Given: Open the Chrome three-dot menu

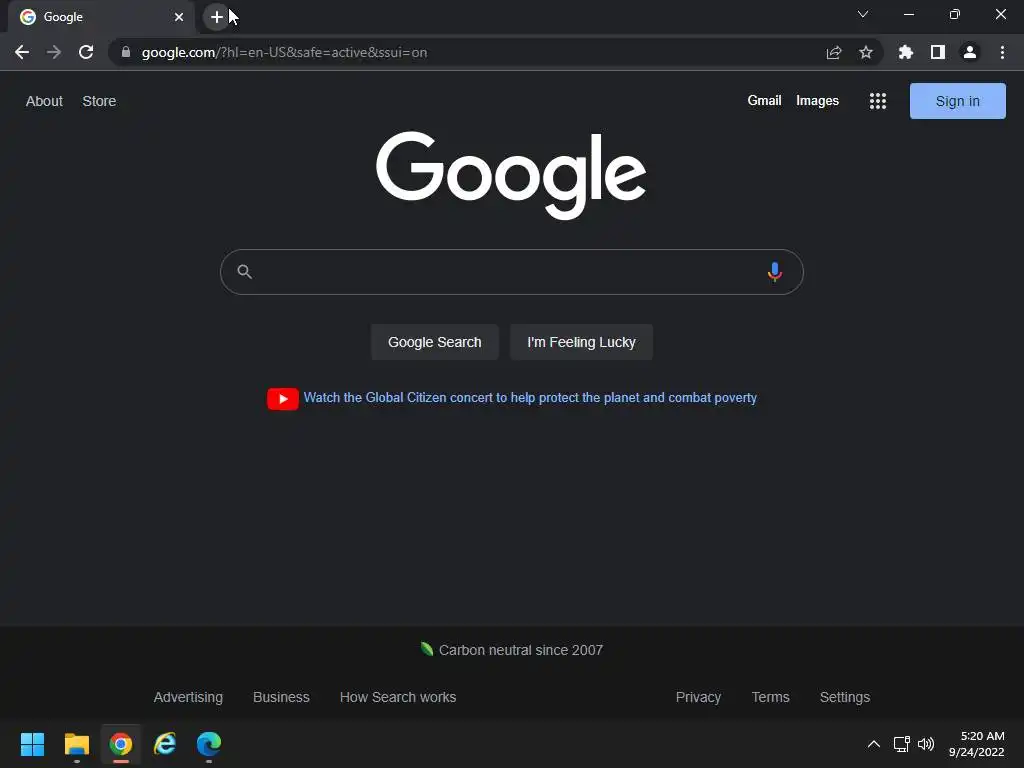Looking at the screenshot, I should (1002, 52).
